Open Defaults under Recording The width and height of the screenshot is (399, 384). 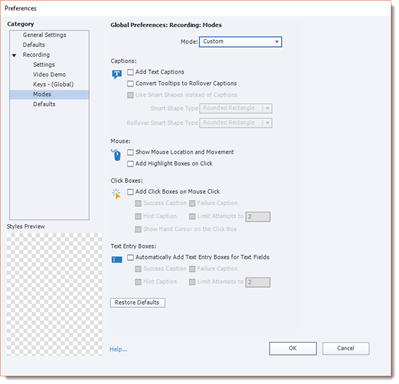[44, 104]
